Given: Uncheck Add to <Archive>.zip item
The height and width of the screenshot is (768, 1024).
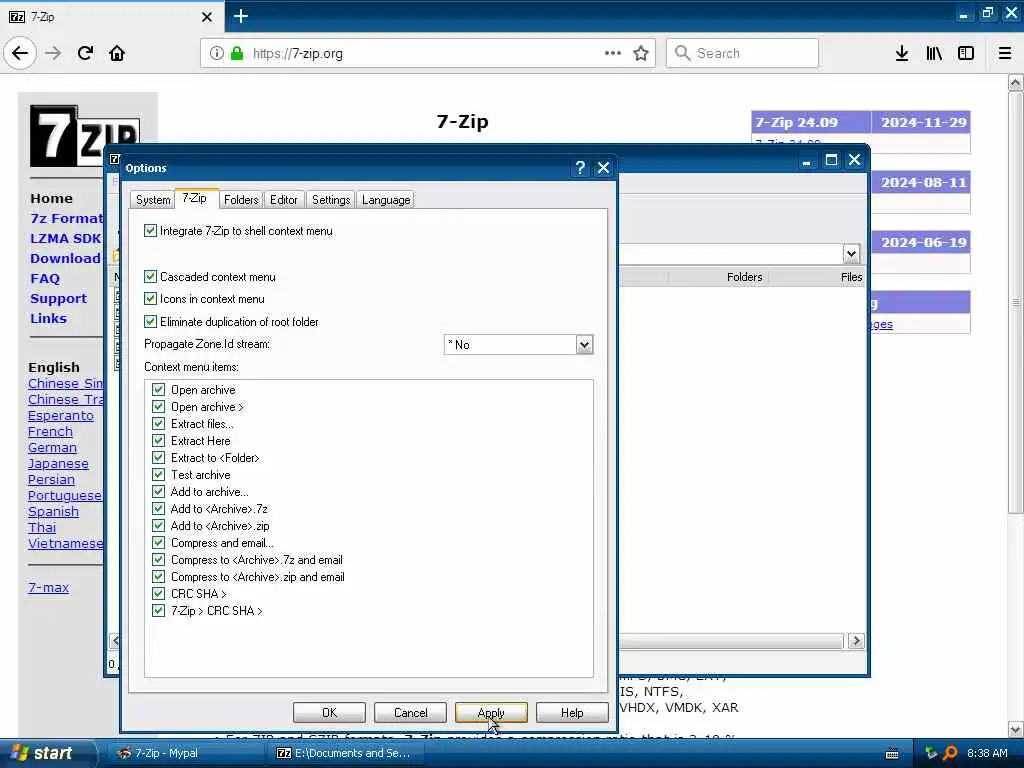Looking at the screenshot, I should coord(158,526).
